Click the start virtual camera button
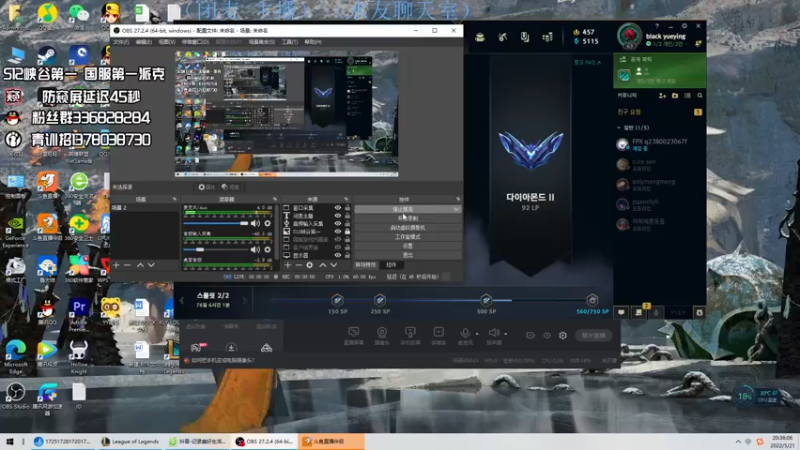This screenshot has width=800, height=450. pos(408,228)
